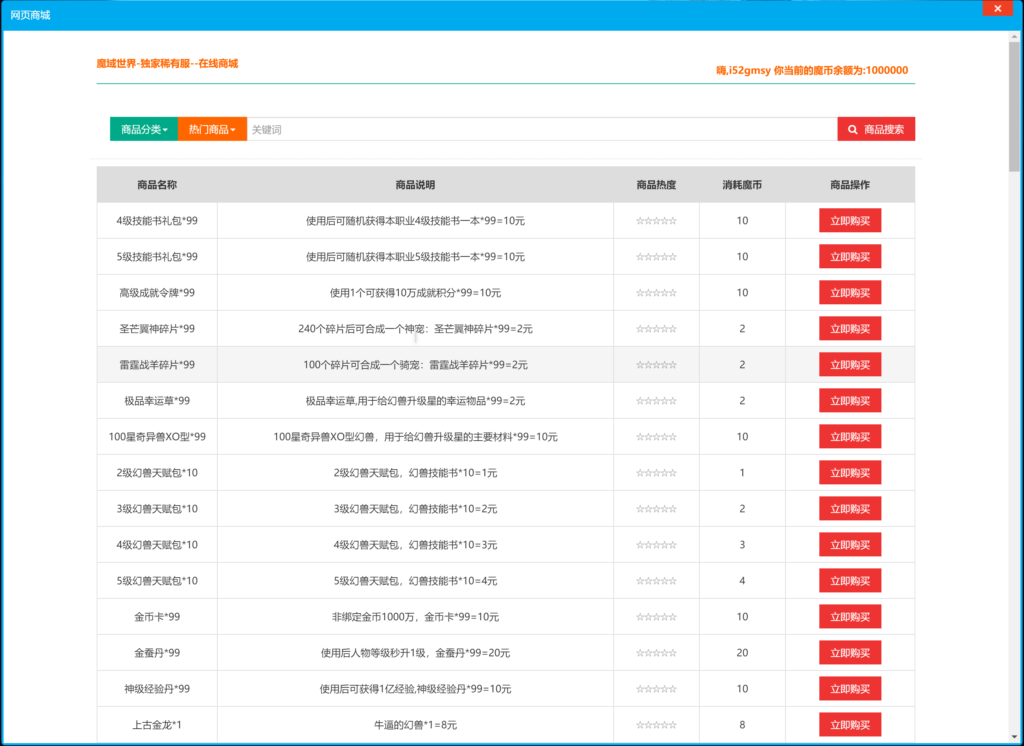
Task: Click the 商品热度 column header
Action: (x=656, y=185)
